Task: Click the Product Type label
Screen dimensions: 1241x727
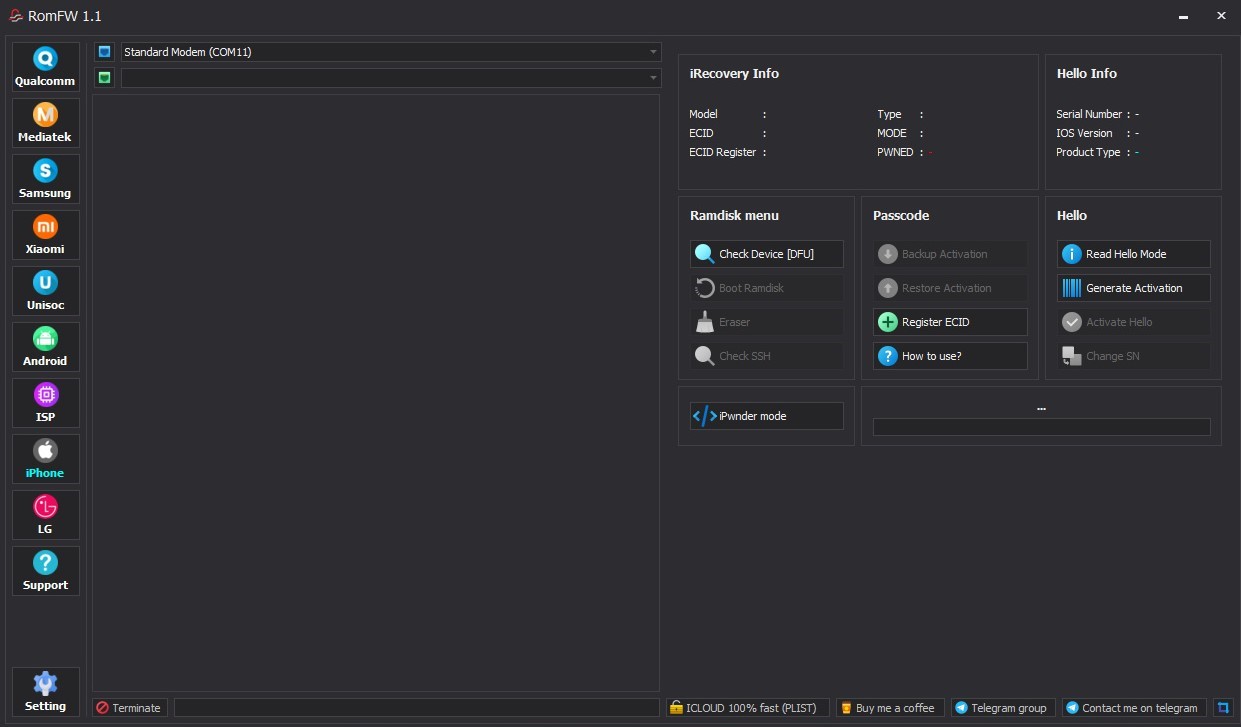Action: (x=1088, y=152)
